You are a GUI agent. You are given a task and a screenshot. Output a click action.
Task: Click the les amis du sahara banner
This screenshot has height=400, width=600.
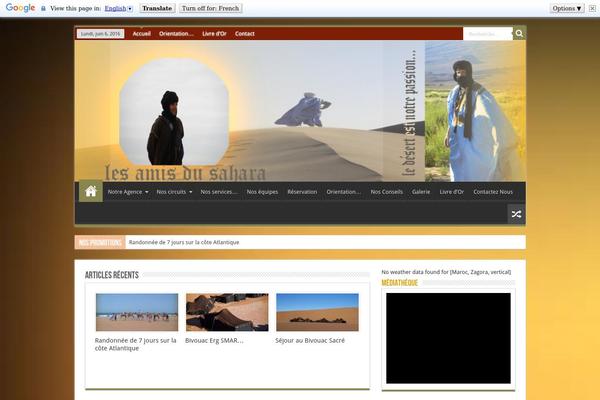click(x=300, y=111)
